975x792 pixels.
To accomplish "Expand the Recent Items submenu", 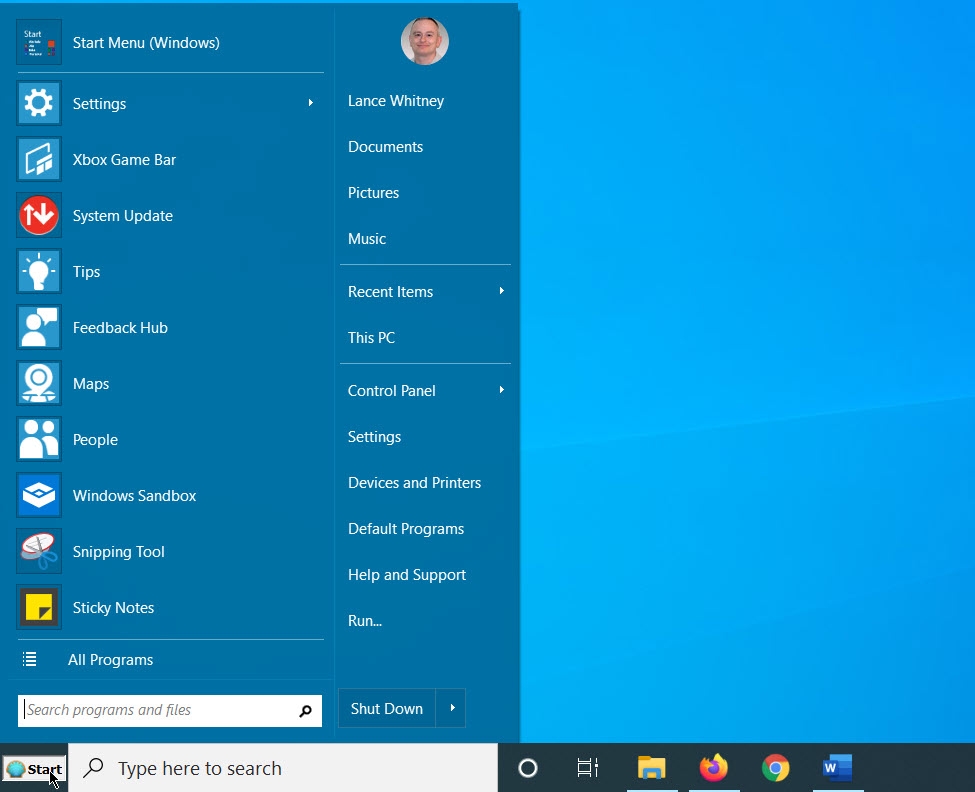I will [501, 291].
